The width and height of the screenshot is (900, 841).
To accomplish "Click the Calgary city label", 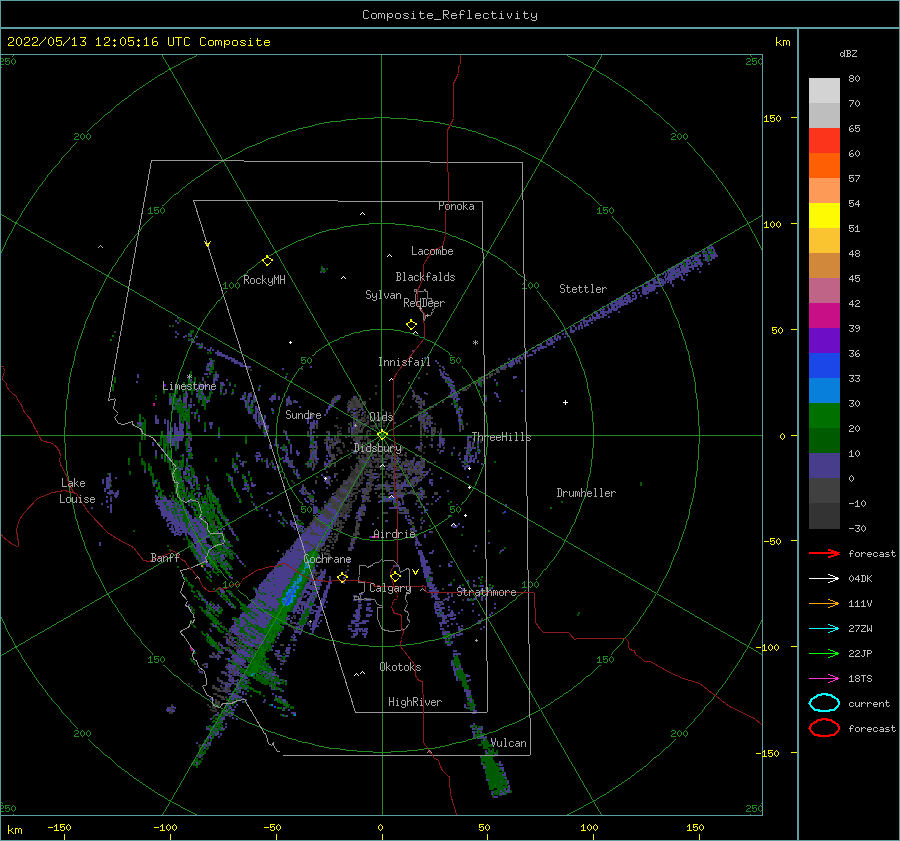I will point(390,588).
